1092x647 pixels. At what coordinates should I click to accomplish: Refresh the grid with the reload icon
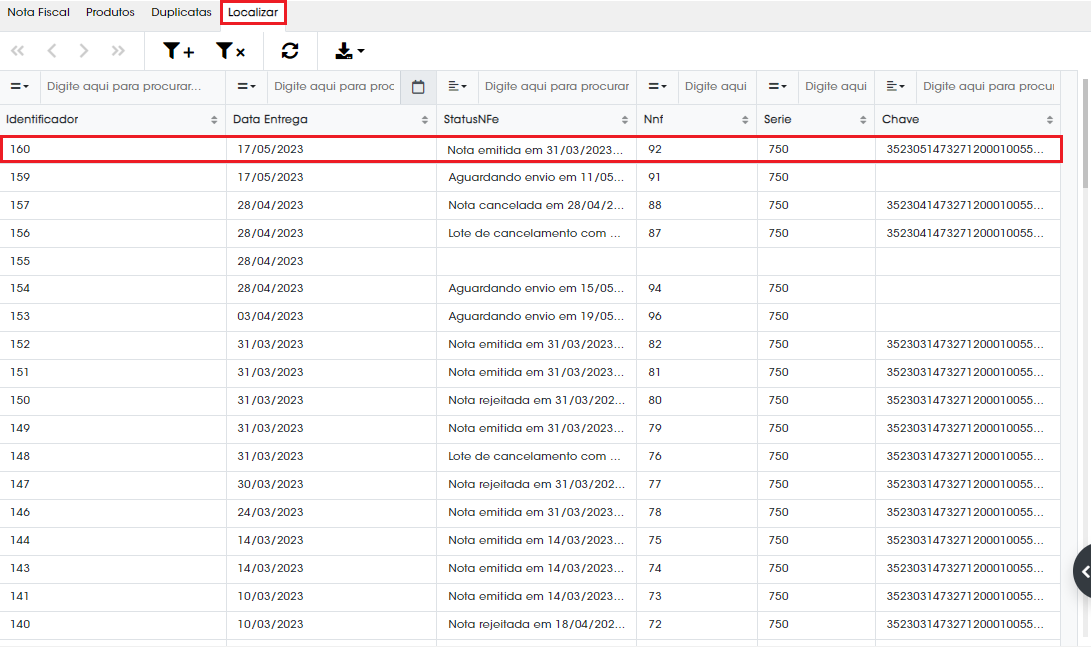[290, 51]
